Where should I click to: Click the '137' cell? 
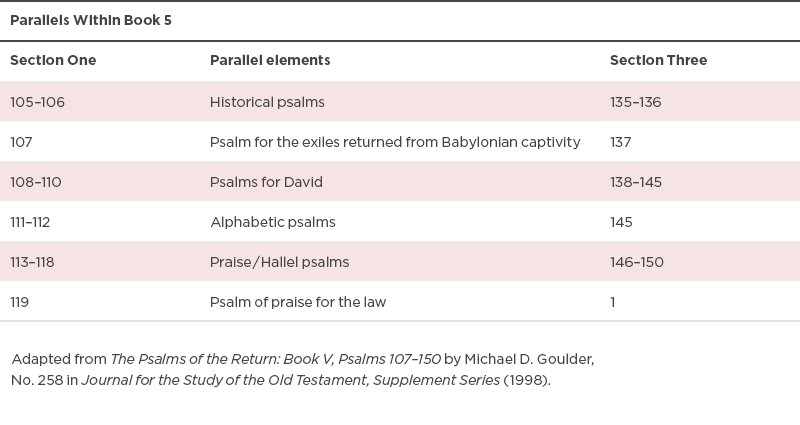click(x=620, y=142)
